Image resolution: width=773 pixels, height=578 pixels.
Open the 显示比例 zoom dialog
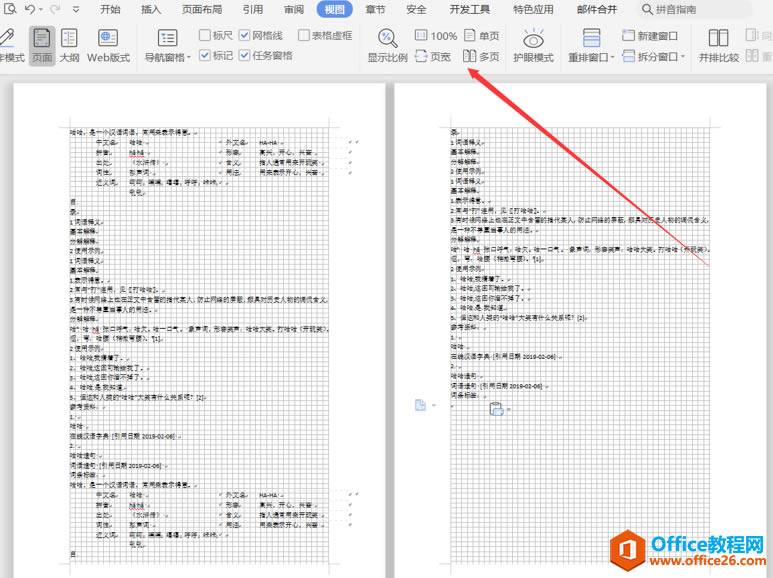point(387,45)
